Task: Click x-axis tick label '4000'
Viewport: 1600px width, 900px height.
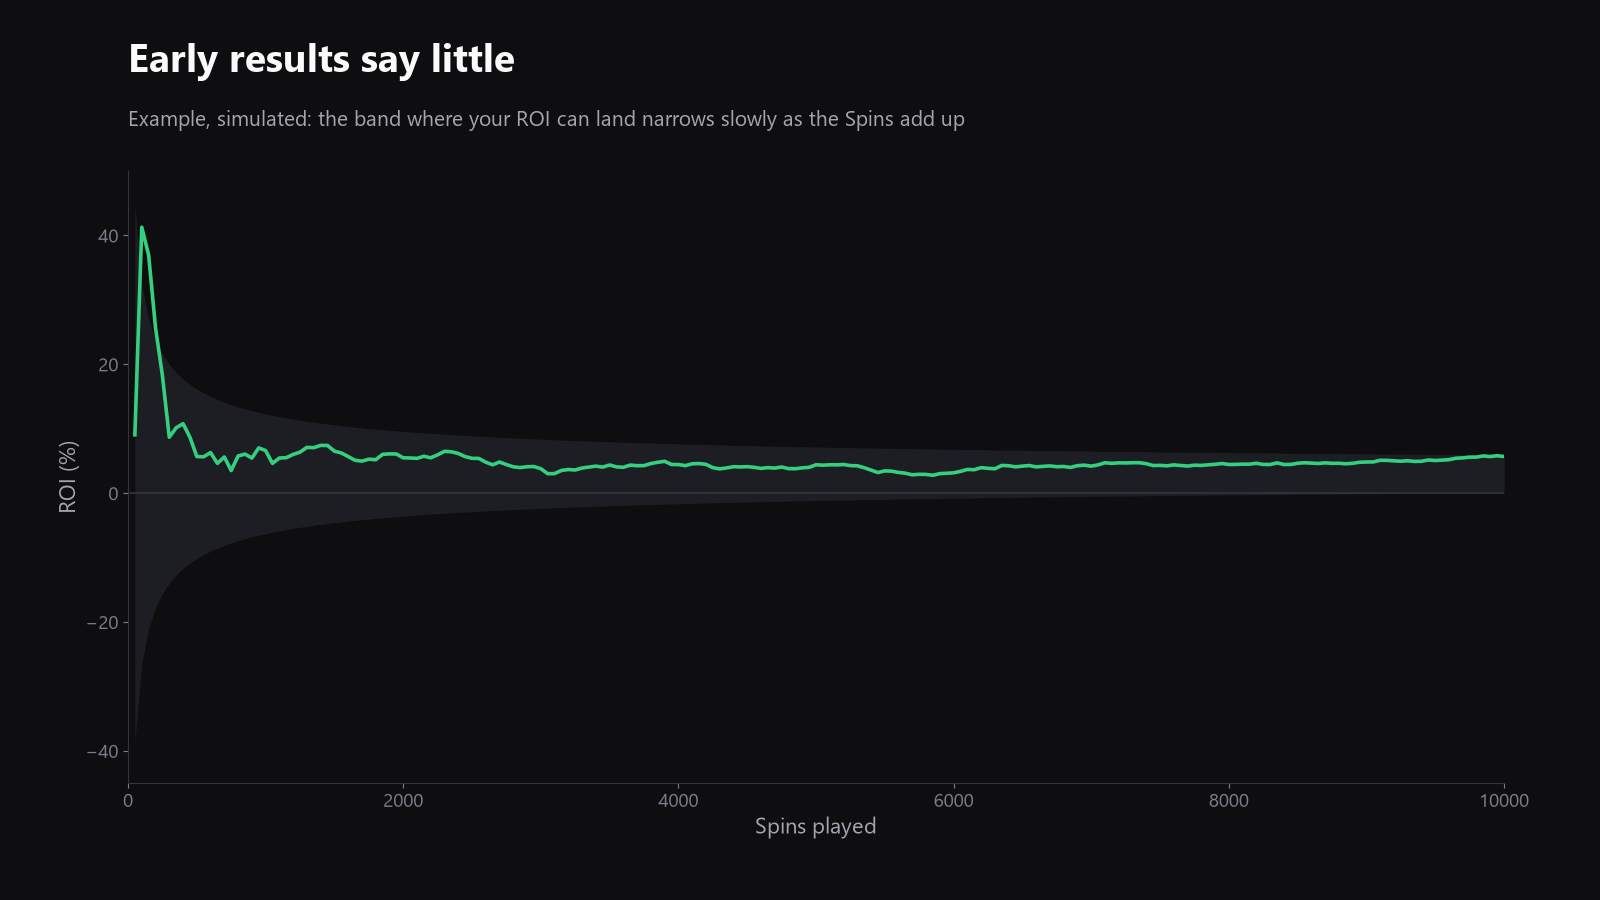Action: (678, 800)
